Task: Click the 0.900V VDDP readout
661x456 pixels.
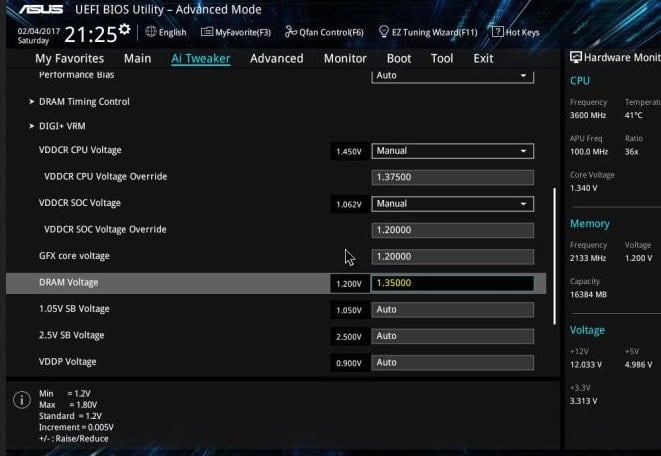Action: (x=349, y=363)
